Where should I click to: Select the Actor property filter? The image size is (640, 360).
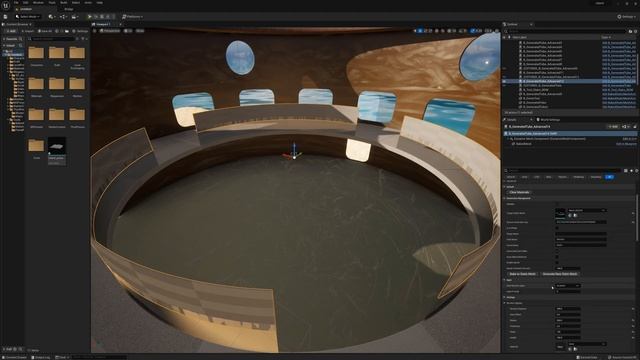coord(524,177)
